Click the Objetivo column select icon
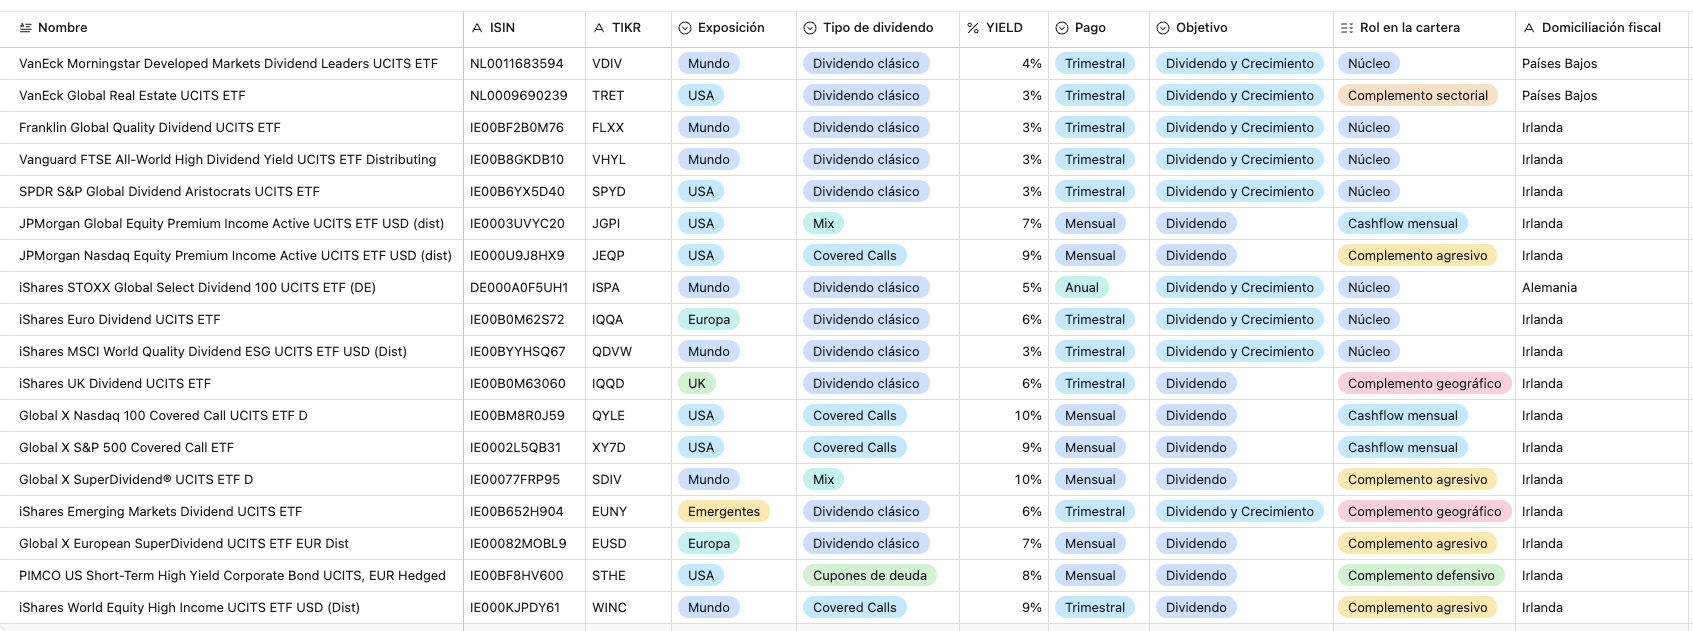 coord(1163,28)
